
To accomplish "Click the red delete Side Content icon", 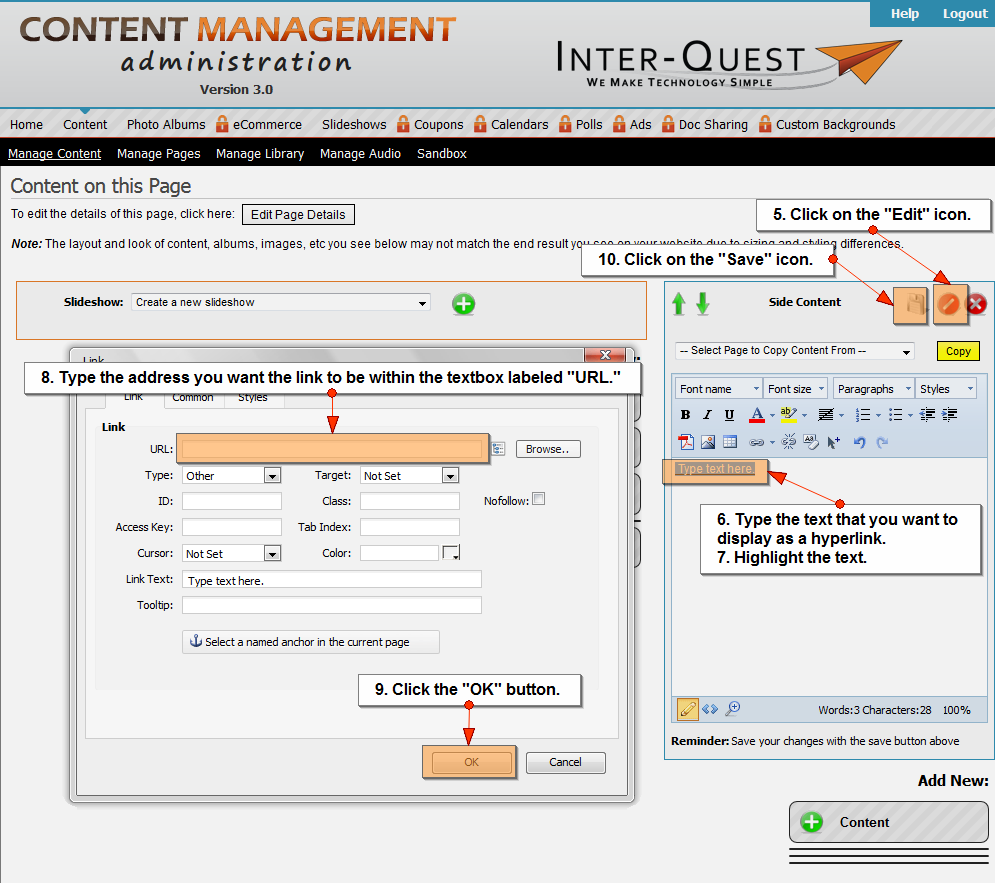I will point(976,304).
